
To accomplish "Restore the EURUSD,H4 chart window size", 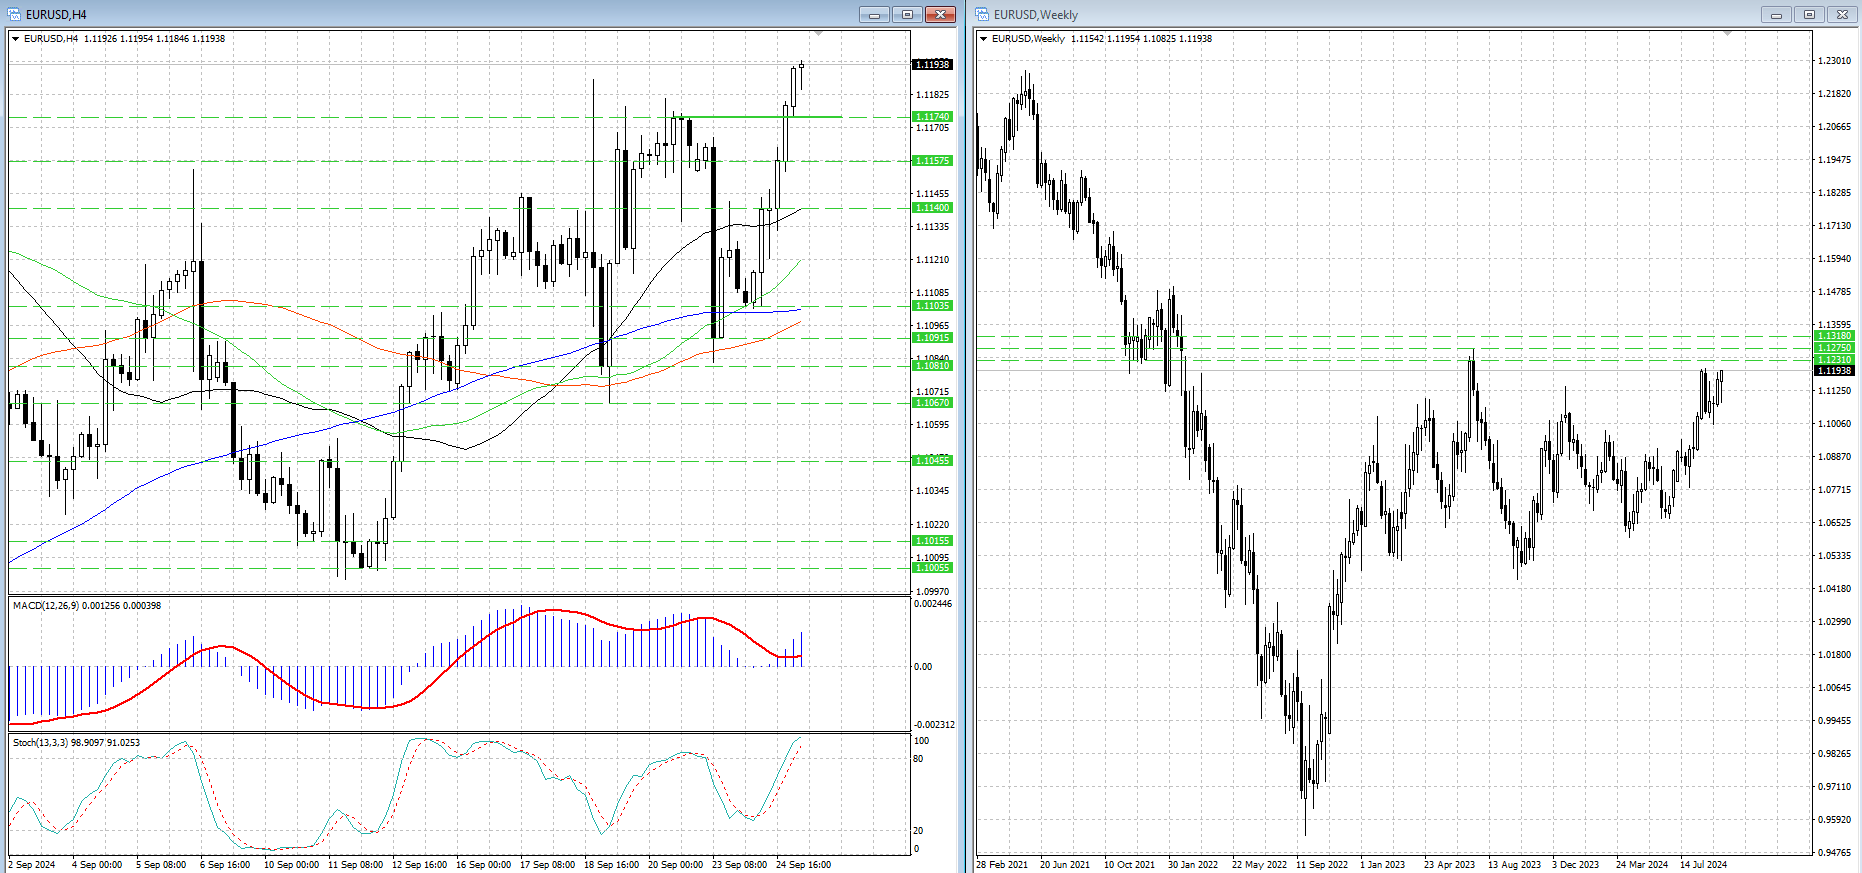I will coord(907,14).
